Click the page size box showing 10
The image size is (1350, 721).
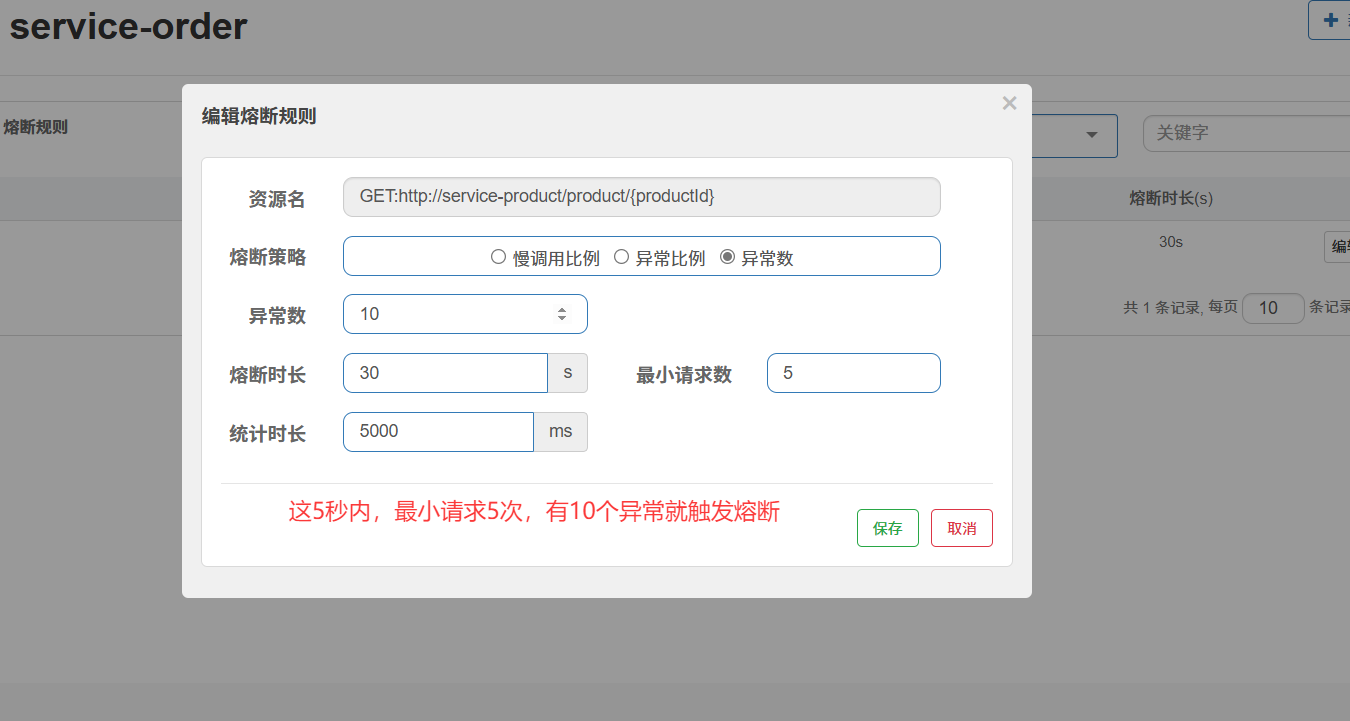[x=1272, y=308]
